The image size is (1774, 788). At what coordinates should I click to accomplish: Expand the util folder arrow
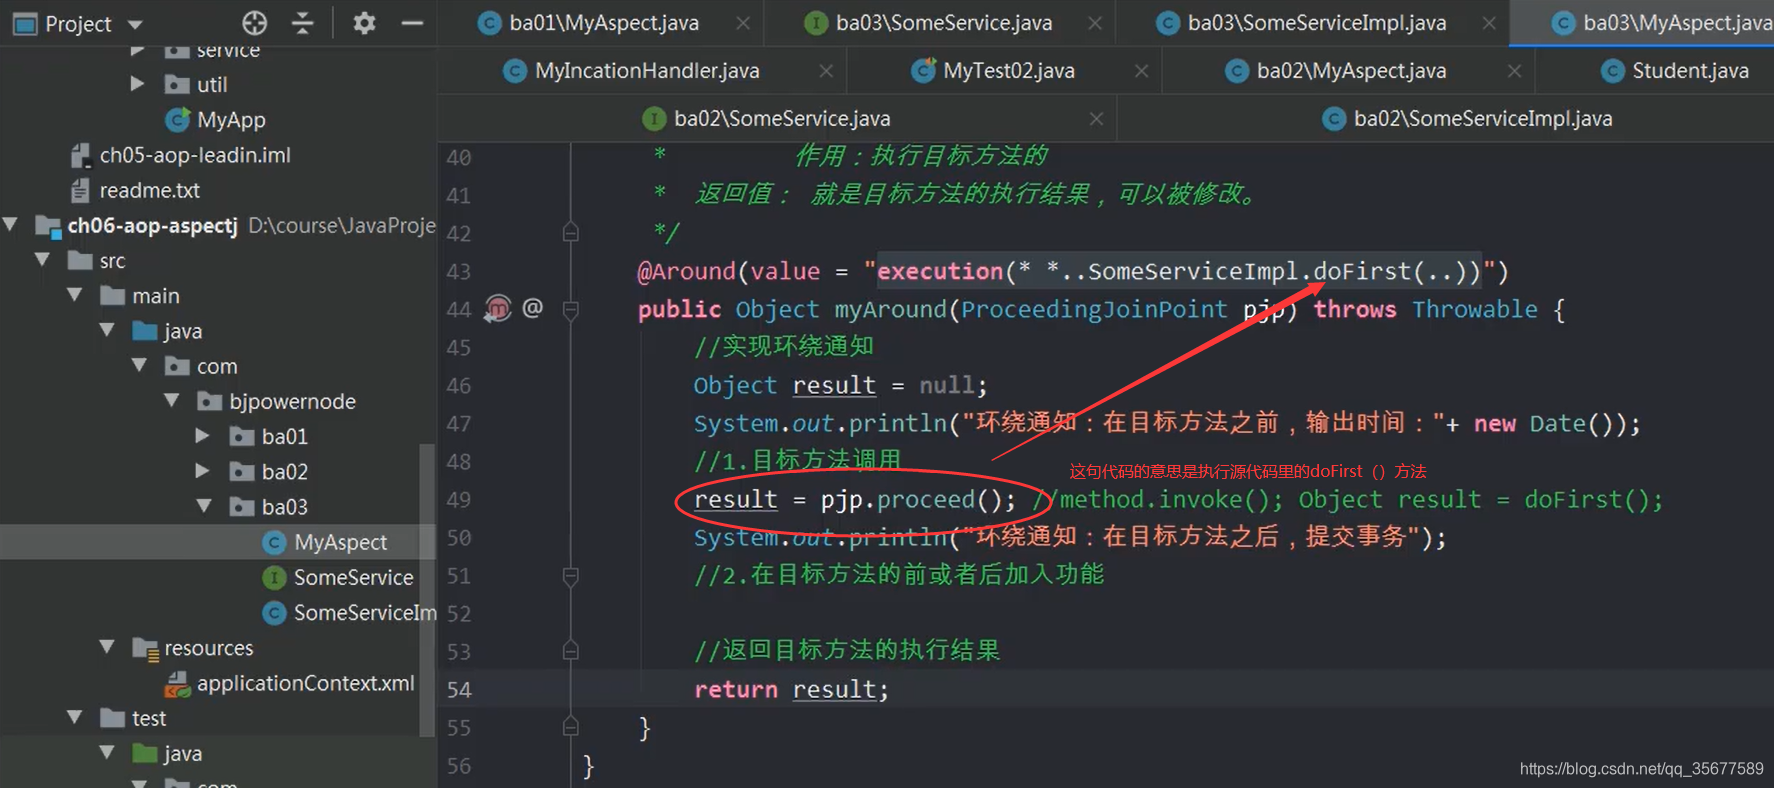(138, 84)
